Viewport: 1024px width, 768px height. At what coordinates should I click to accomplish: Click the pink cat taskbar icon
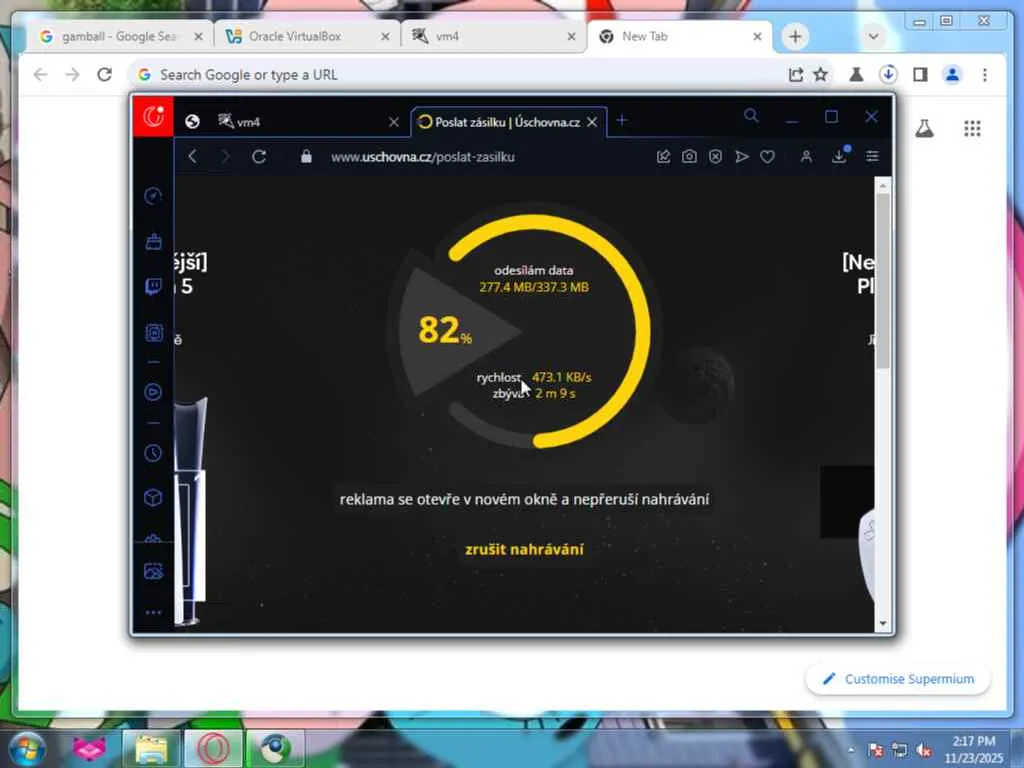click(89, 749)
